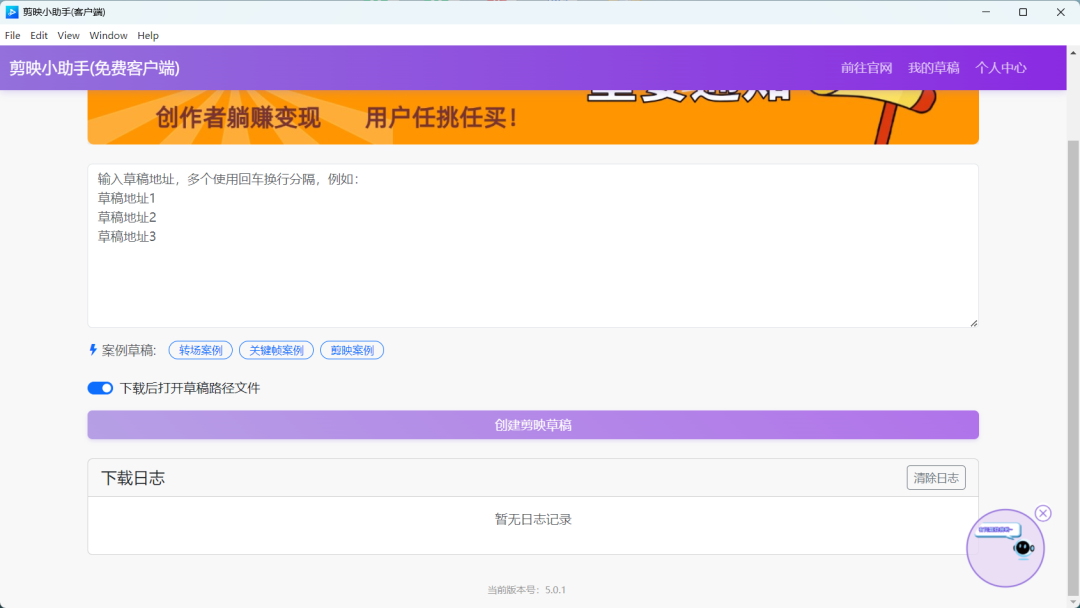The width and height of the screenshot is (1080, 608).
Task: Click the textarea resize handle corner
Action: pyautogui.click(x=973, y=323)
